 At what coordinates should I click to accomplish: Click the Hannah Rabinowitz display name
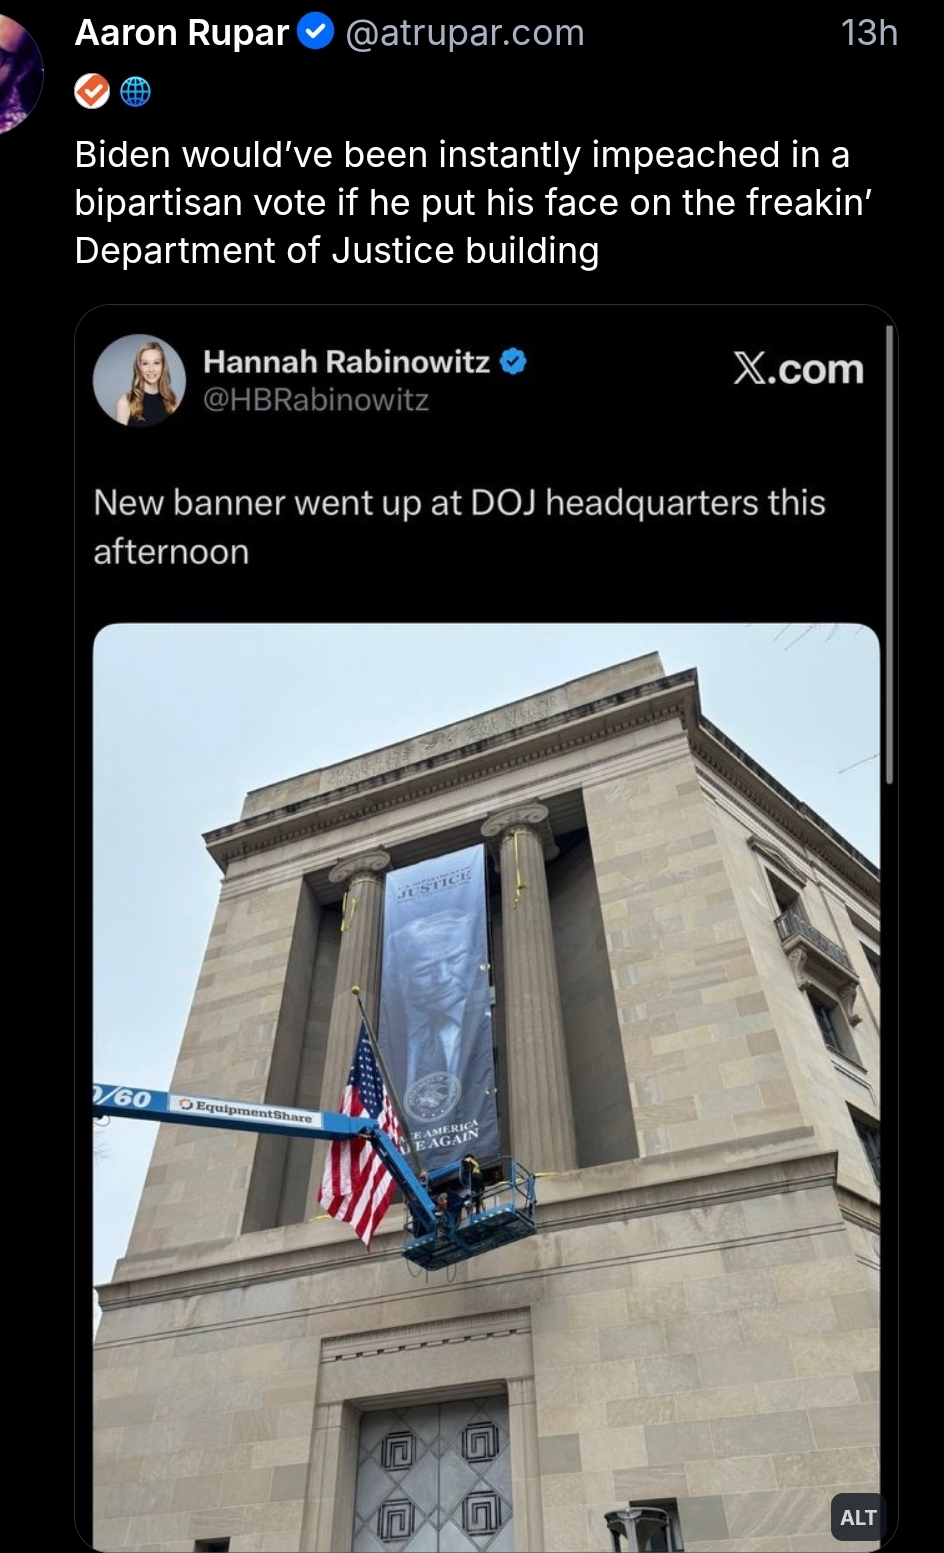point(346,361)
